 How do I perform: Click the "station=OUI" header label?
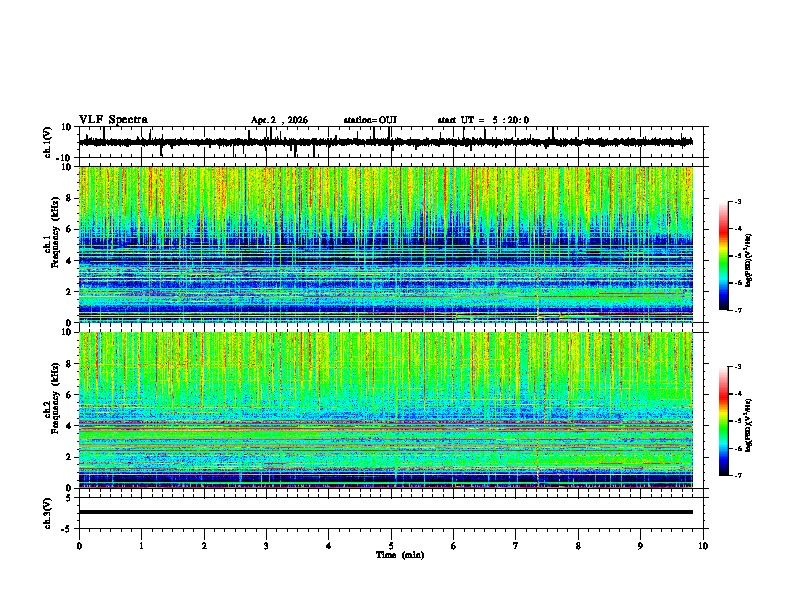pos(370,120)
